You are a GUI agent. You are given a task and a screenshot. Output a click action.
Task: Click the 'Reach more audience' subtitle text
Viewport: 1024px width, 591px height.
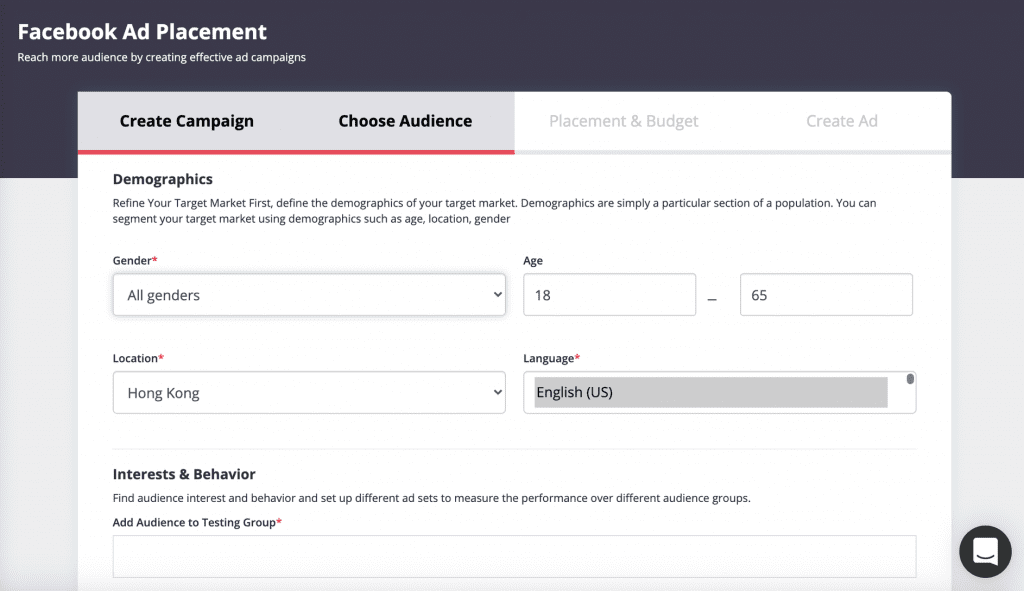coord(161,57)
